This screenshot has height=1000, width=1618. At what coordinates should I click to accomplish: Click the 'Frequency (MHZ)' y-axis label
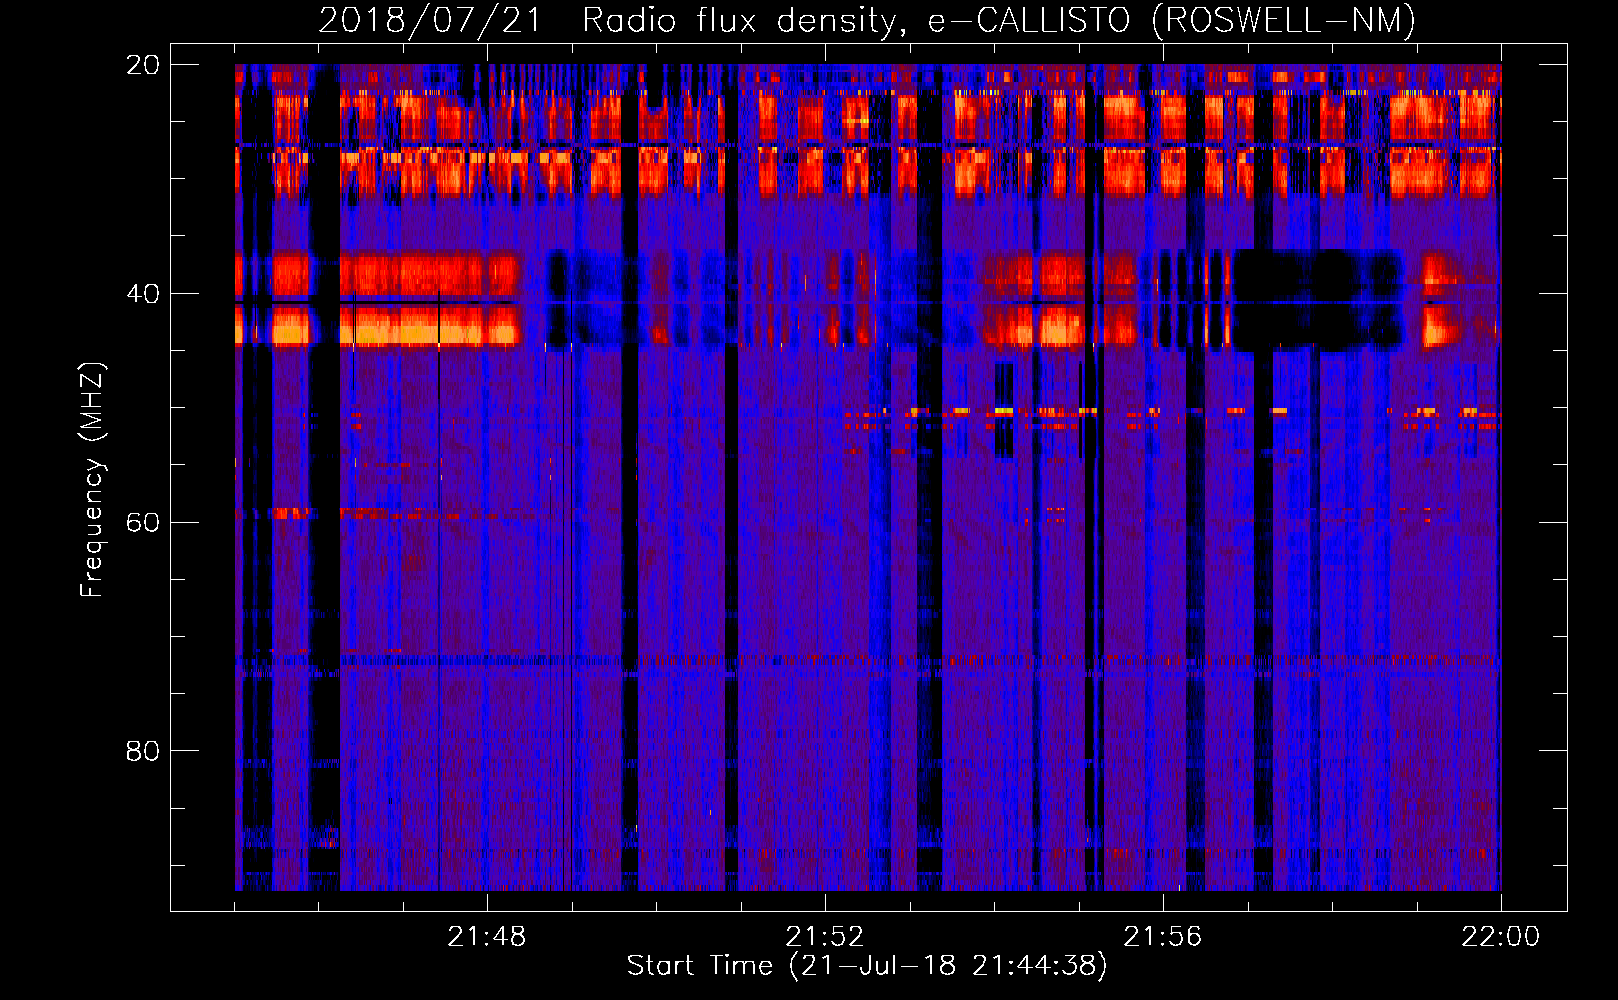tap(92, 480)
